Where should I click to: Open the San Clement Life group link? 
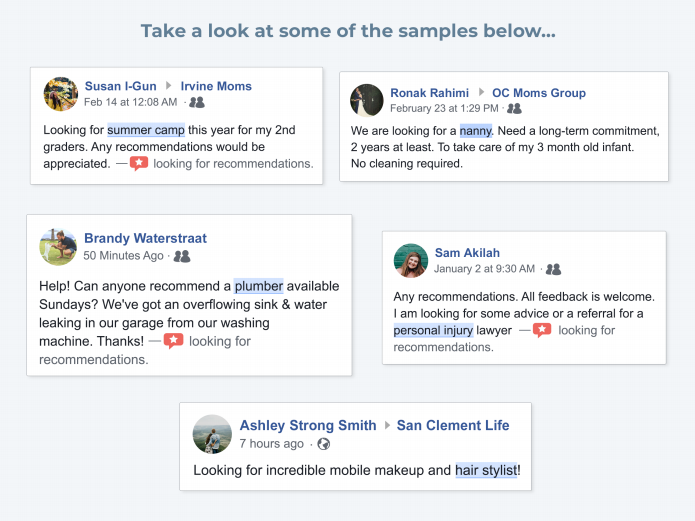pyautogui.click(x=453, y=425)
